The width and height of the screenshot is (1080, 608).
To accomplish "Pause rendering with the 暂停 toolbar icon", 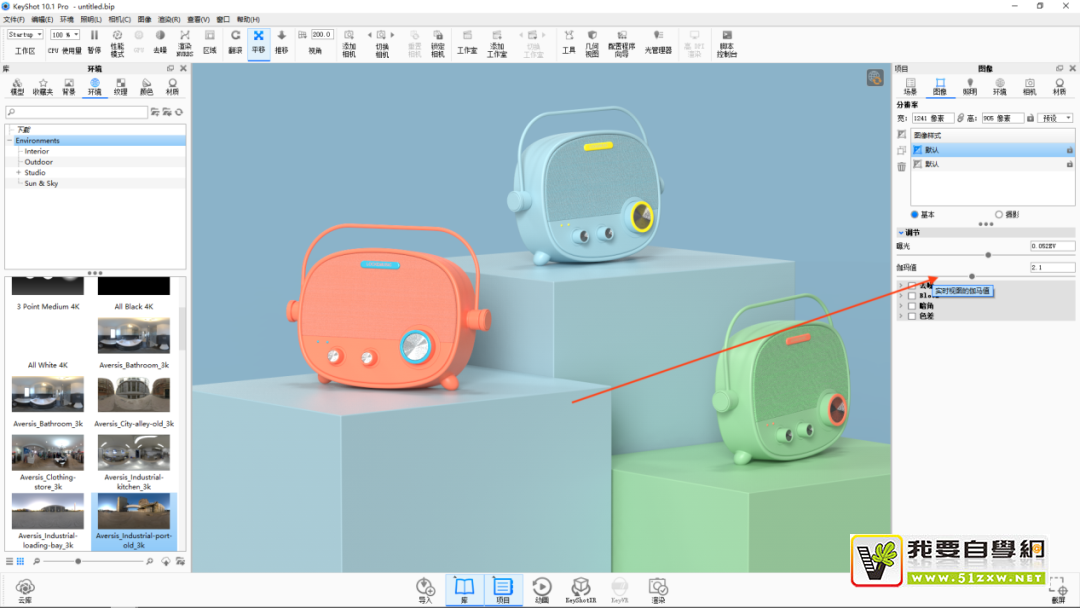I will (94, 42).
